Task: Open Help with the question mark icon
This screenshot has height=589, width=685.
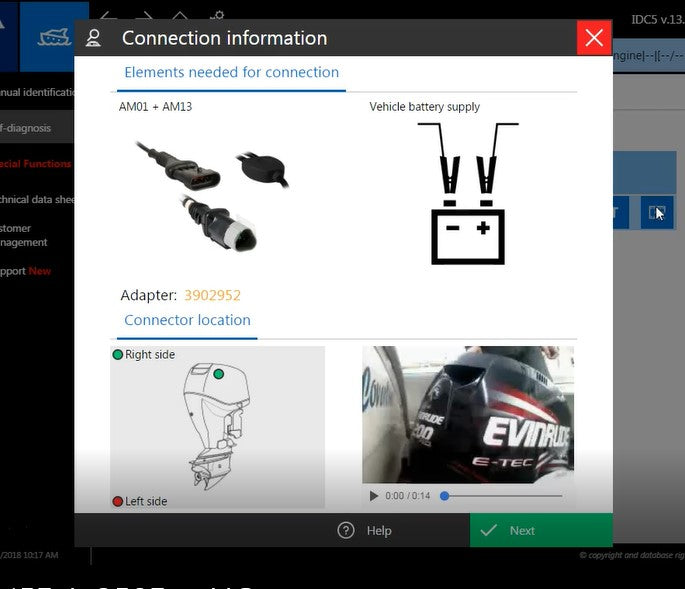Action: tap(347, 531)
